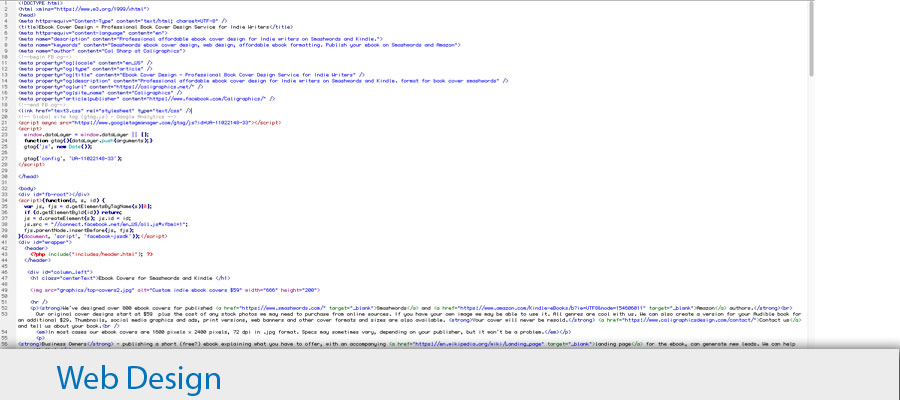Click the h1 "Ebook Covers for Smashwords and Kindle"
This screenshot has width=900, height=400.
130,278
